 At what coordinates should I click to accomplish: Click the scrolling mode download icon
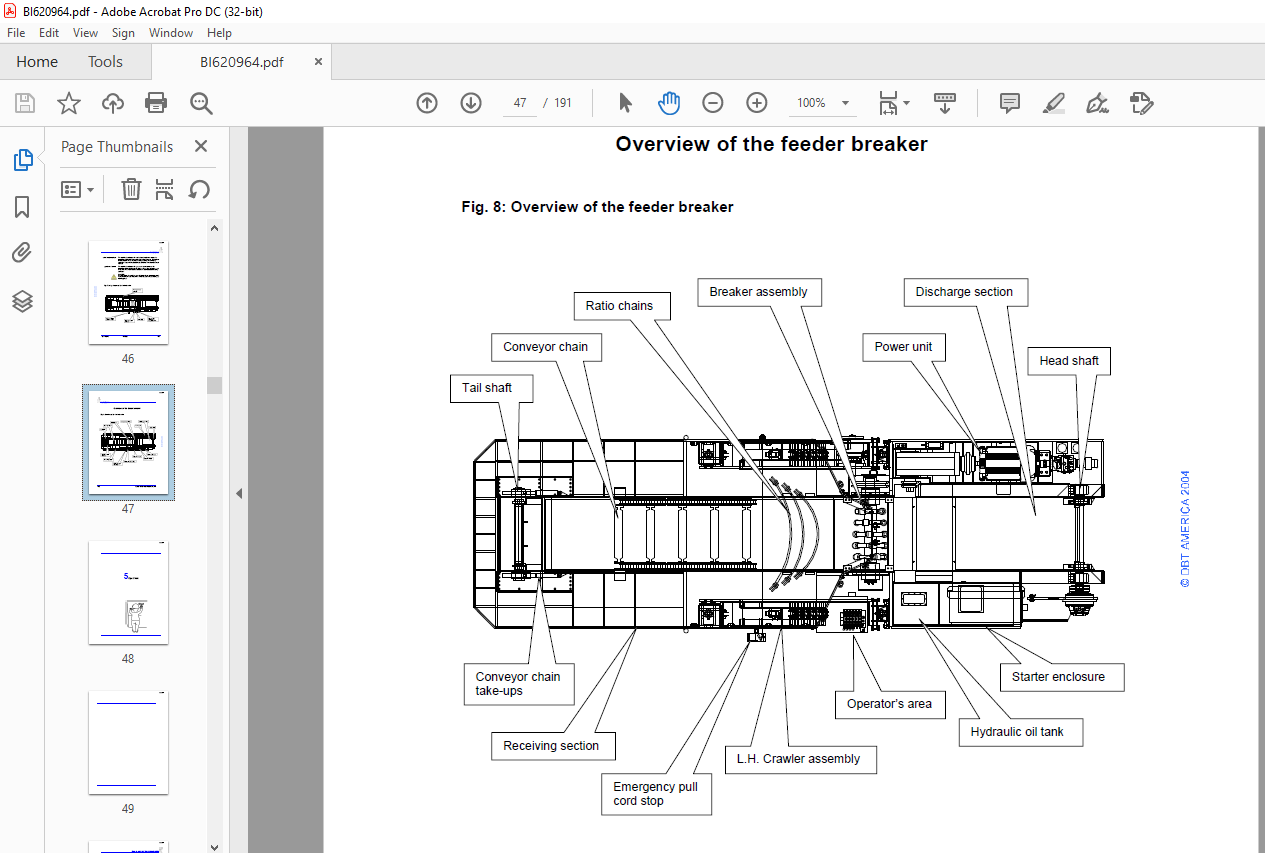click(945, 103)
